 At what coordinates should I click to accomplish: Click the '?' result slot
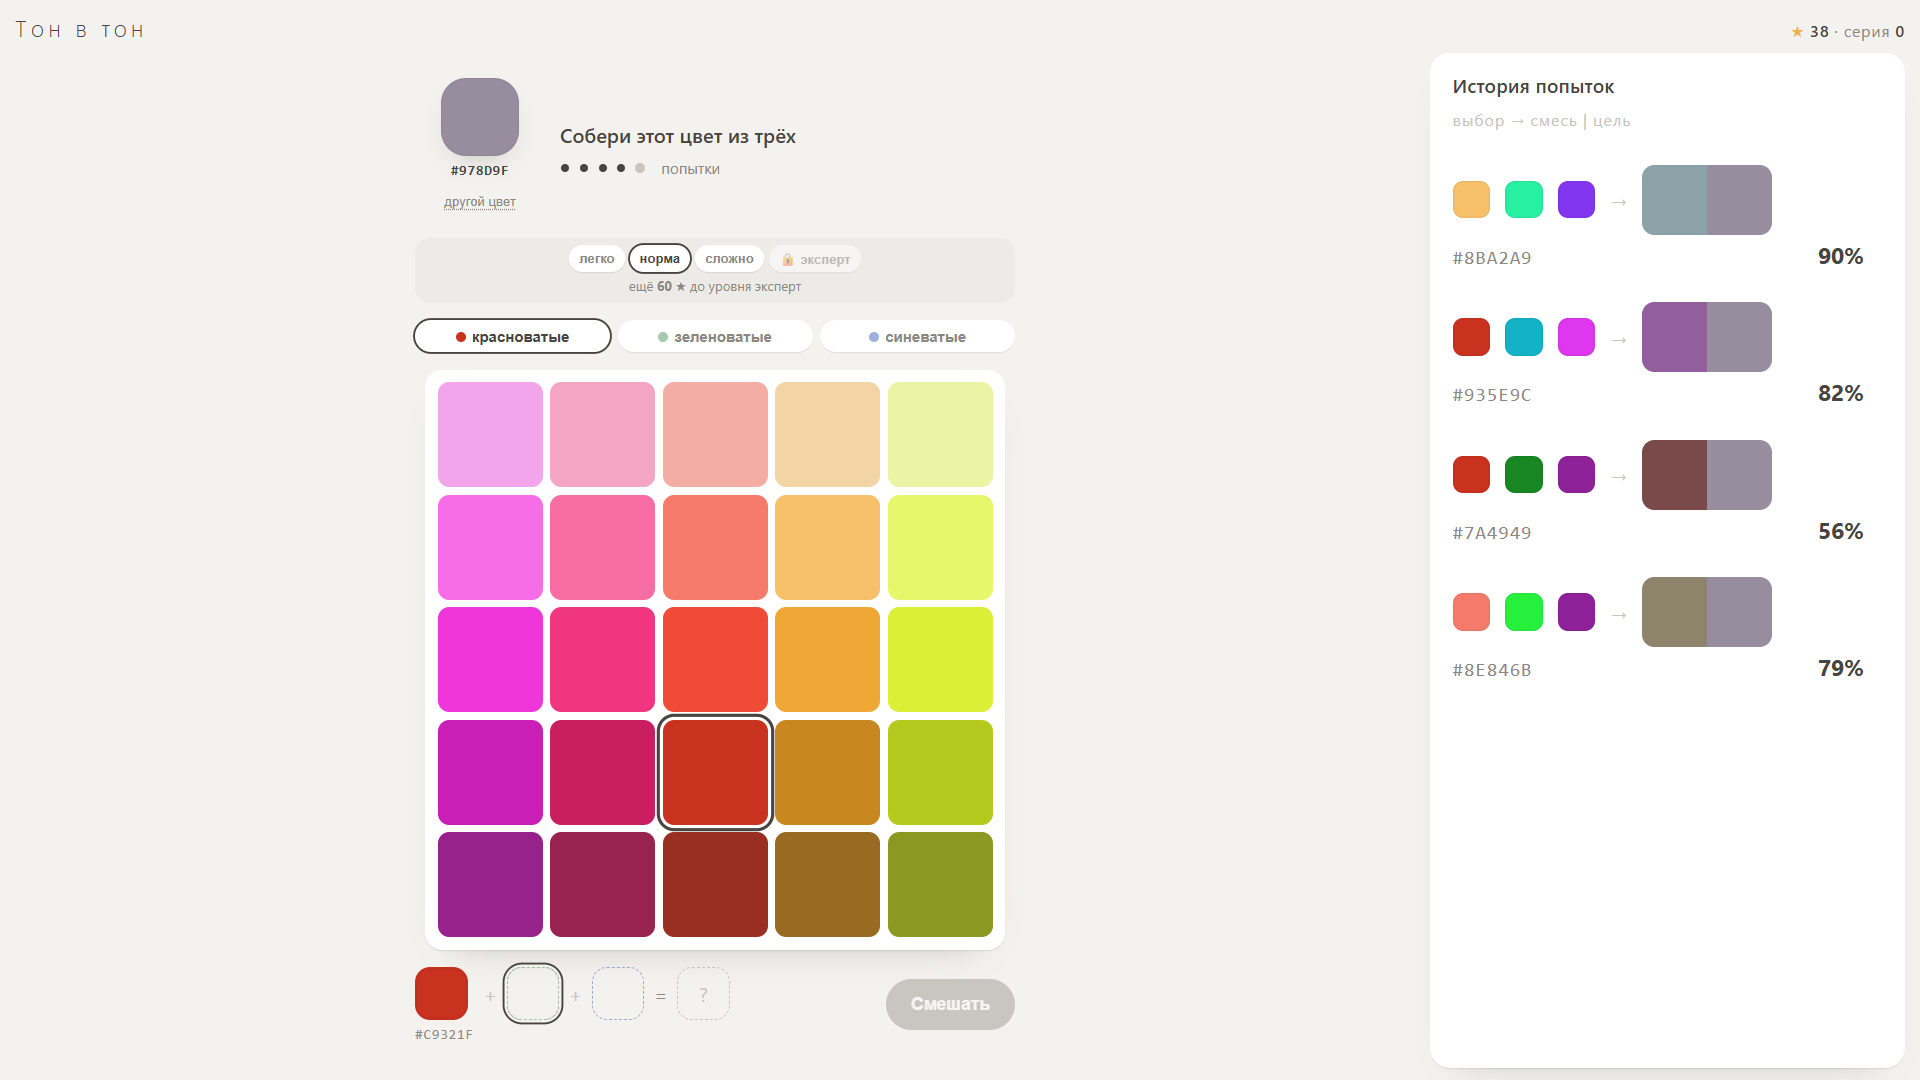pos(703,993)
